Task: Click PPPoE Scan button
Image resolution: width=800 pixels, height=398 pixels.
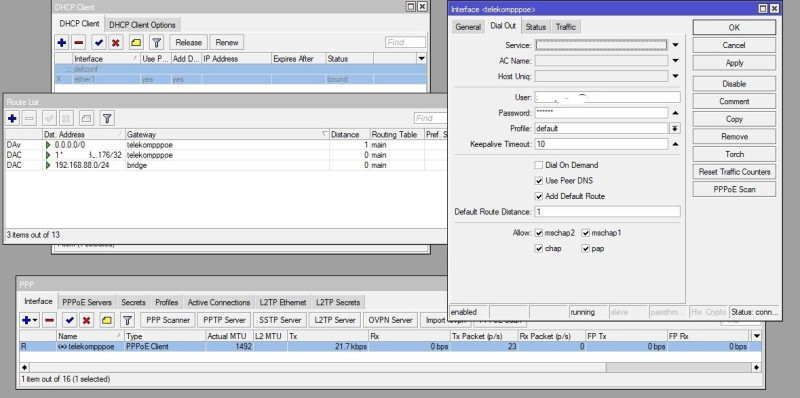Action: 734,189
